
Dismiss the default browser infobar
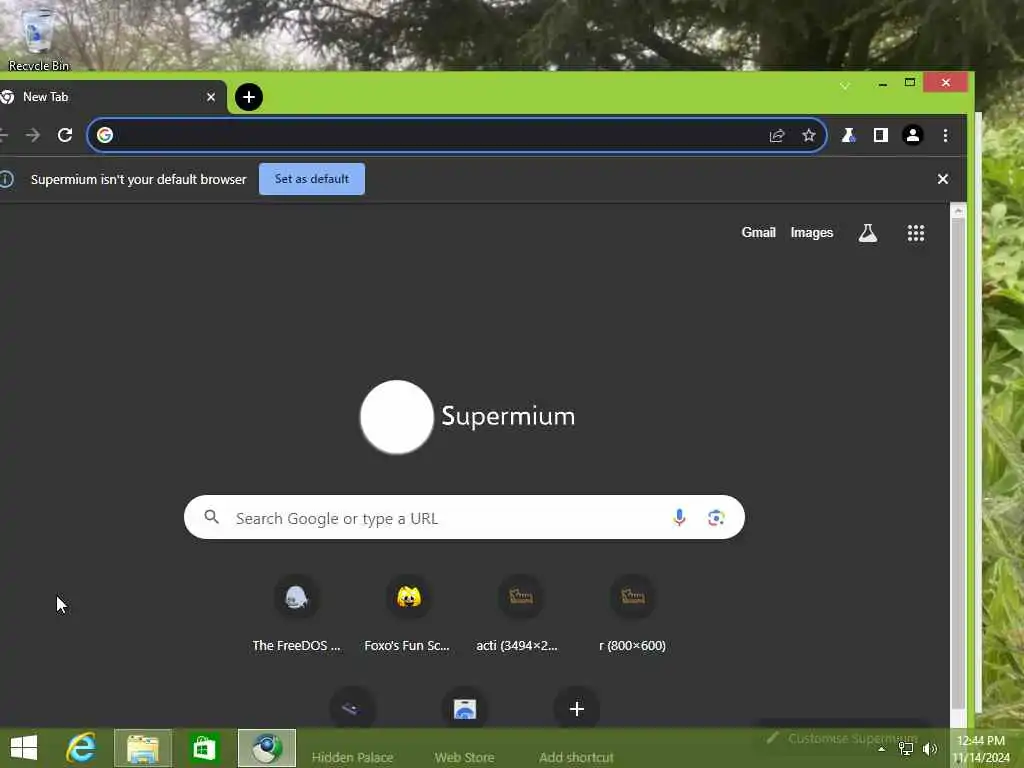click(x=942, y=179)
